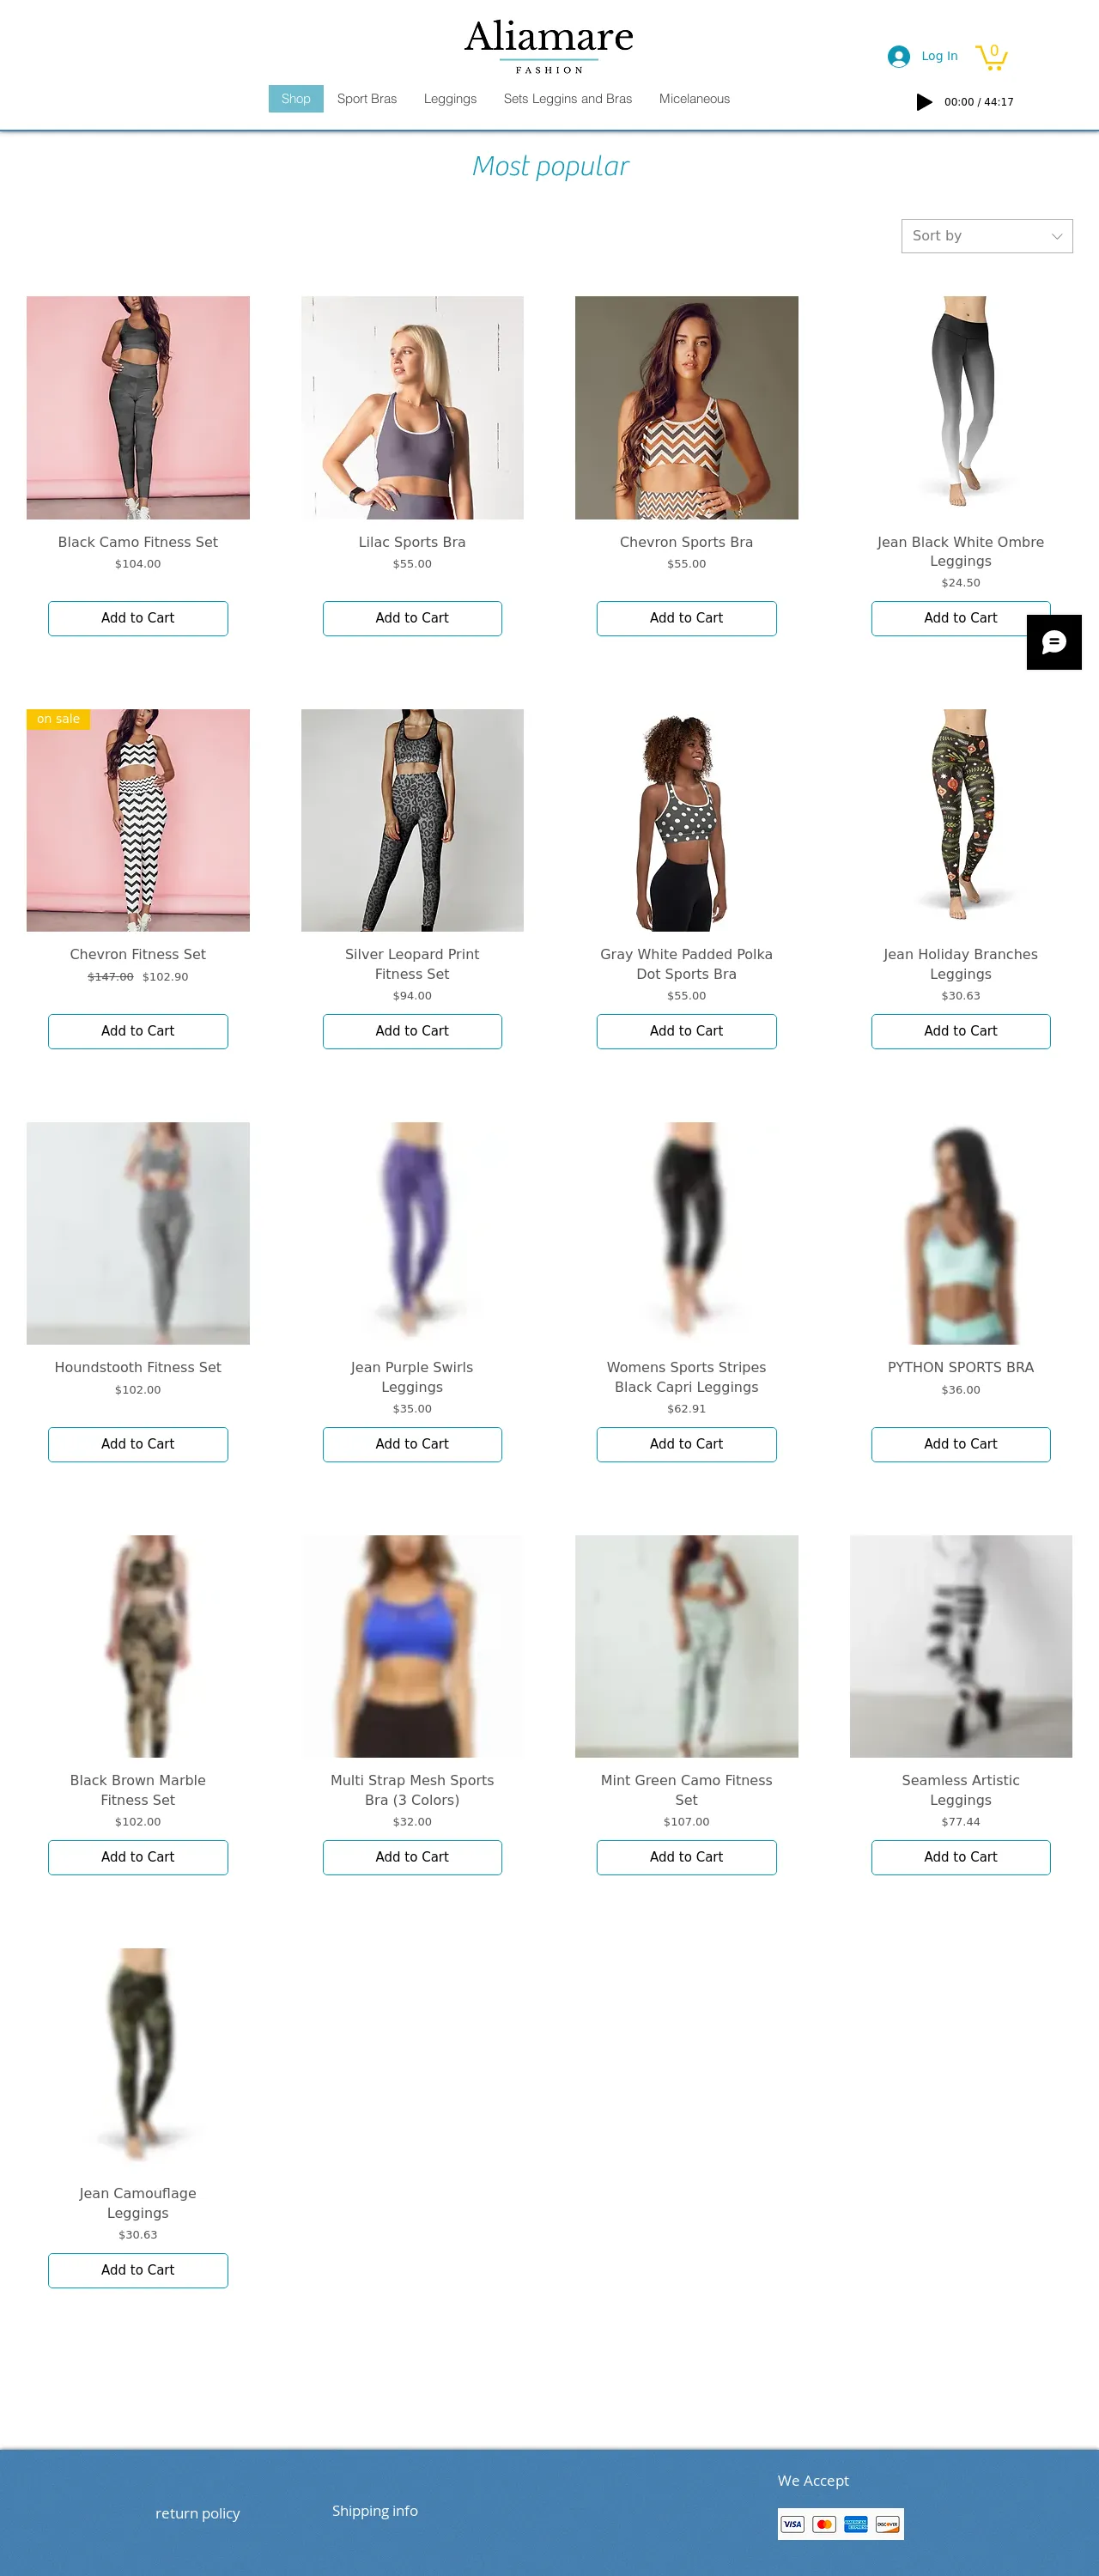
Task: Open the chat widget icon
Action: pyautogui.click(x=1054, y=642)
